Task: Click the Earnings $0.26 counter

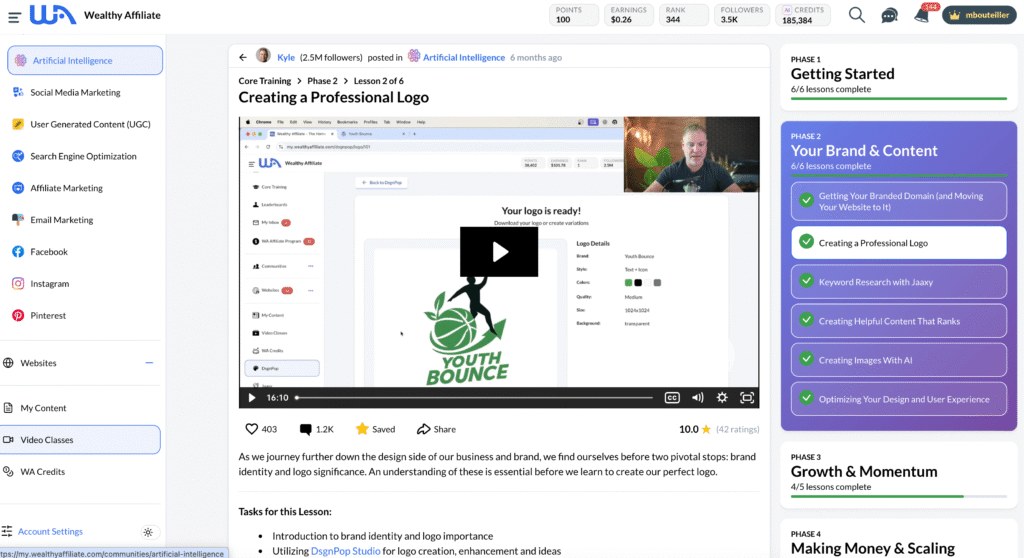Action: (x=629, y=15)
